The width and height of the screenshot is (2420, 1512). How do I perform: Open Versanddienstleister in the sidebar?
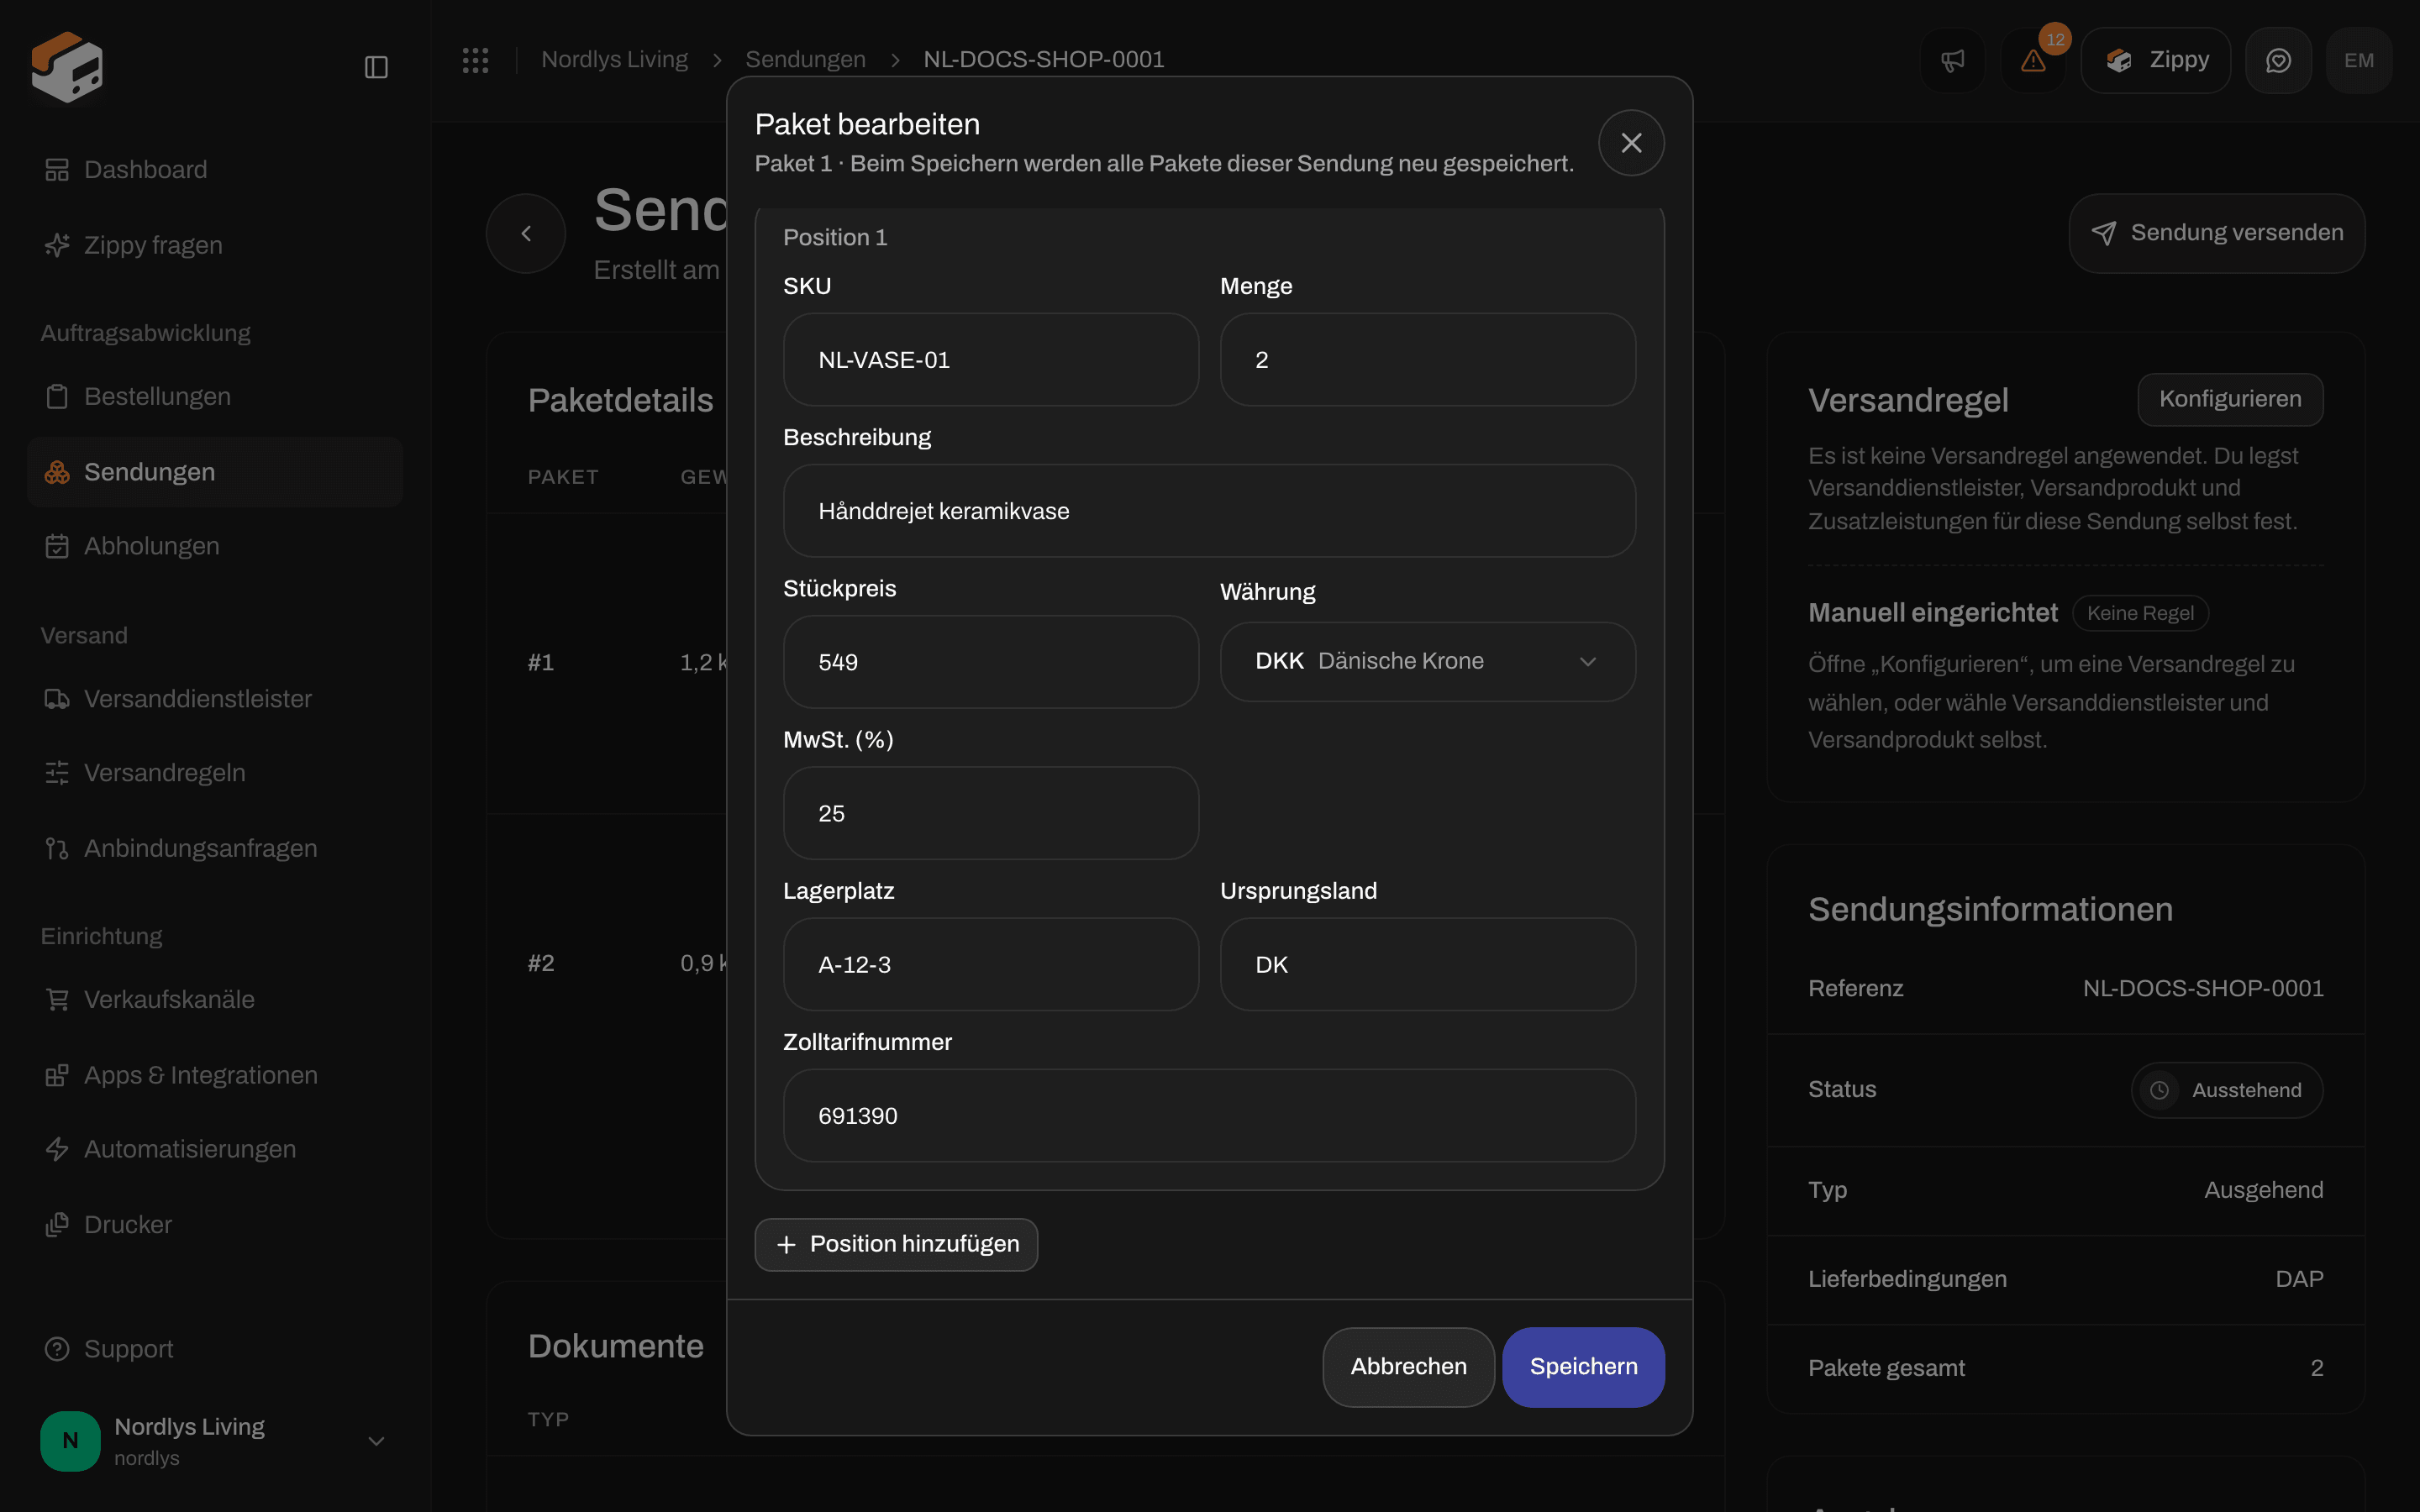click(215, 699)
